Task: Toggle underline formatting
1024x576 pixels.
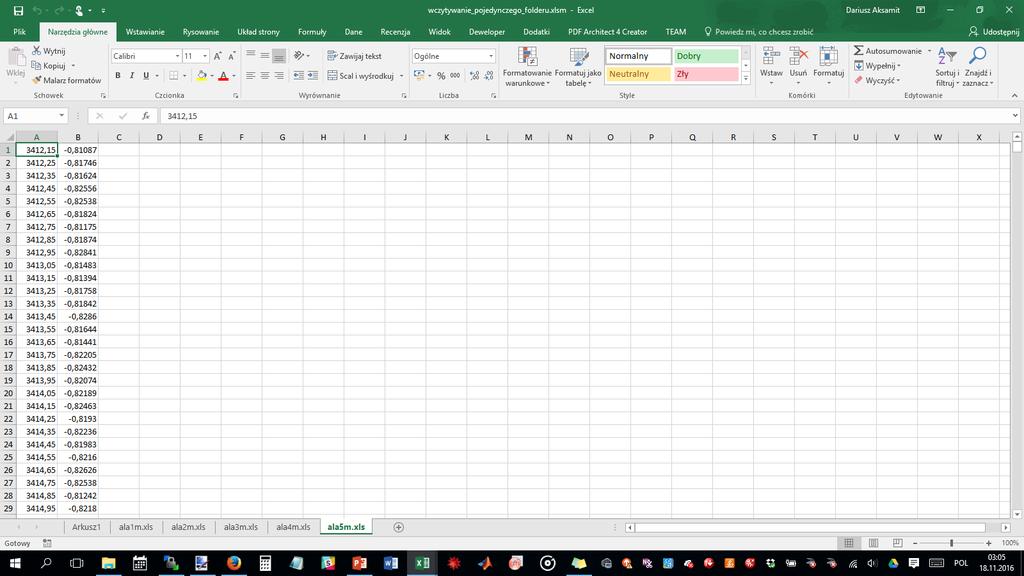Action: point(146,76)
